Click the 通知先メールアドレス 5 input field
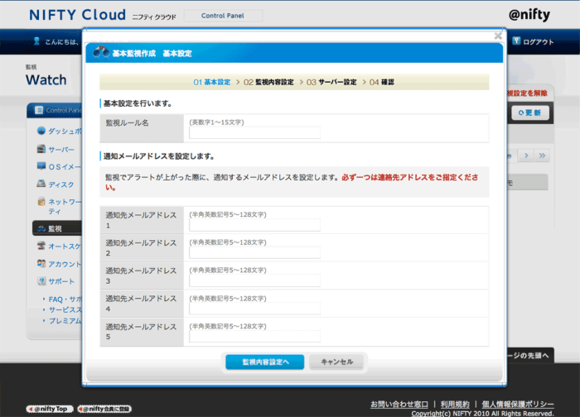The image size is (580, 417). 254,336
